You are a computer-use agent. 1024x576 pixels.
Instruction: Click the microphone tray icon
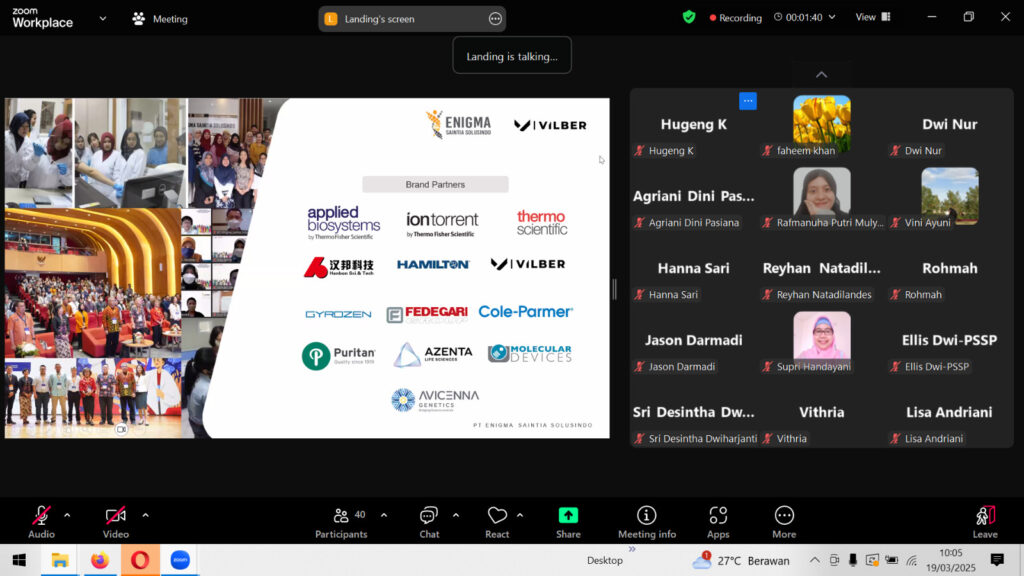[x=853, y=560]
